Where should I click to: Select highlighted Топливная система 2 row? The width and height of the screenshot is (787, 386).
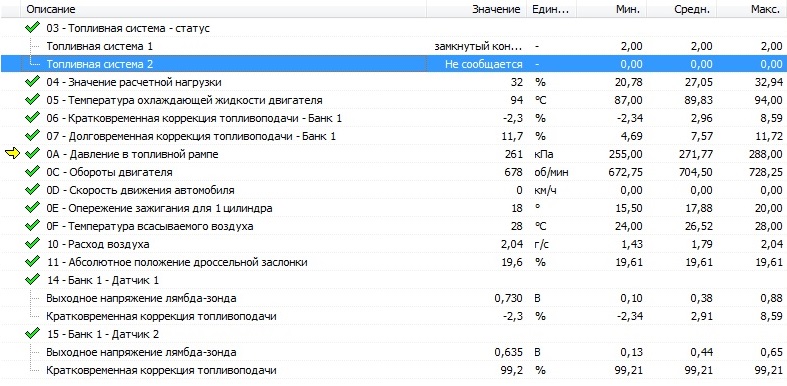click(x=394, y=64)
